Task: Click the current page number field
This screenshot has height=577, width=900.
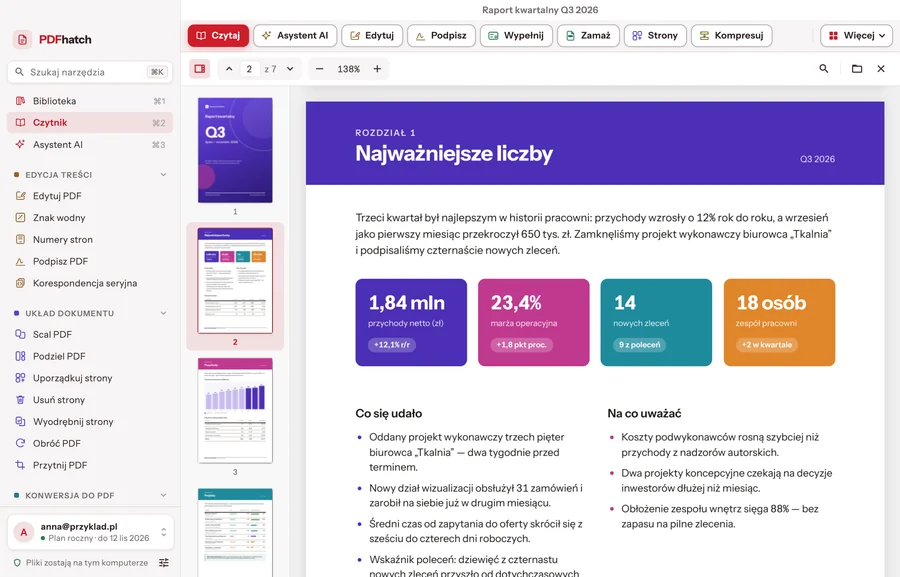Action: pyautogui.click(x=249, y=69)
